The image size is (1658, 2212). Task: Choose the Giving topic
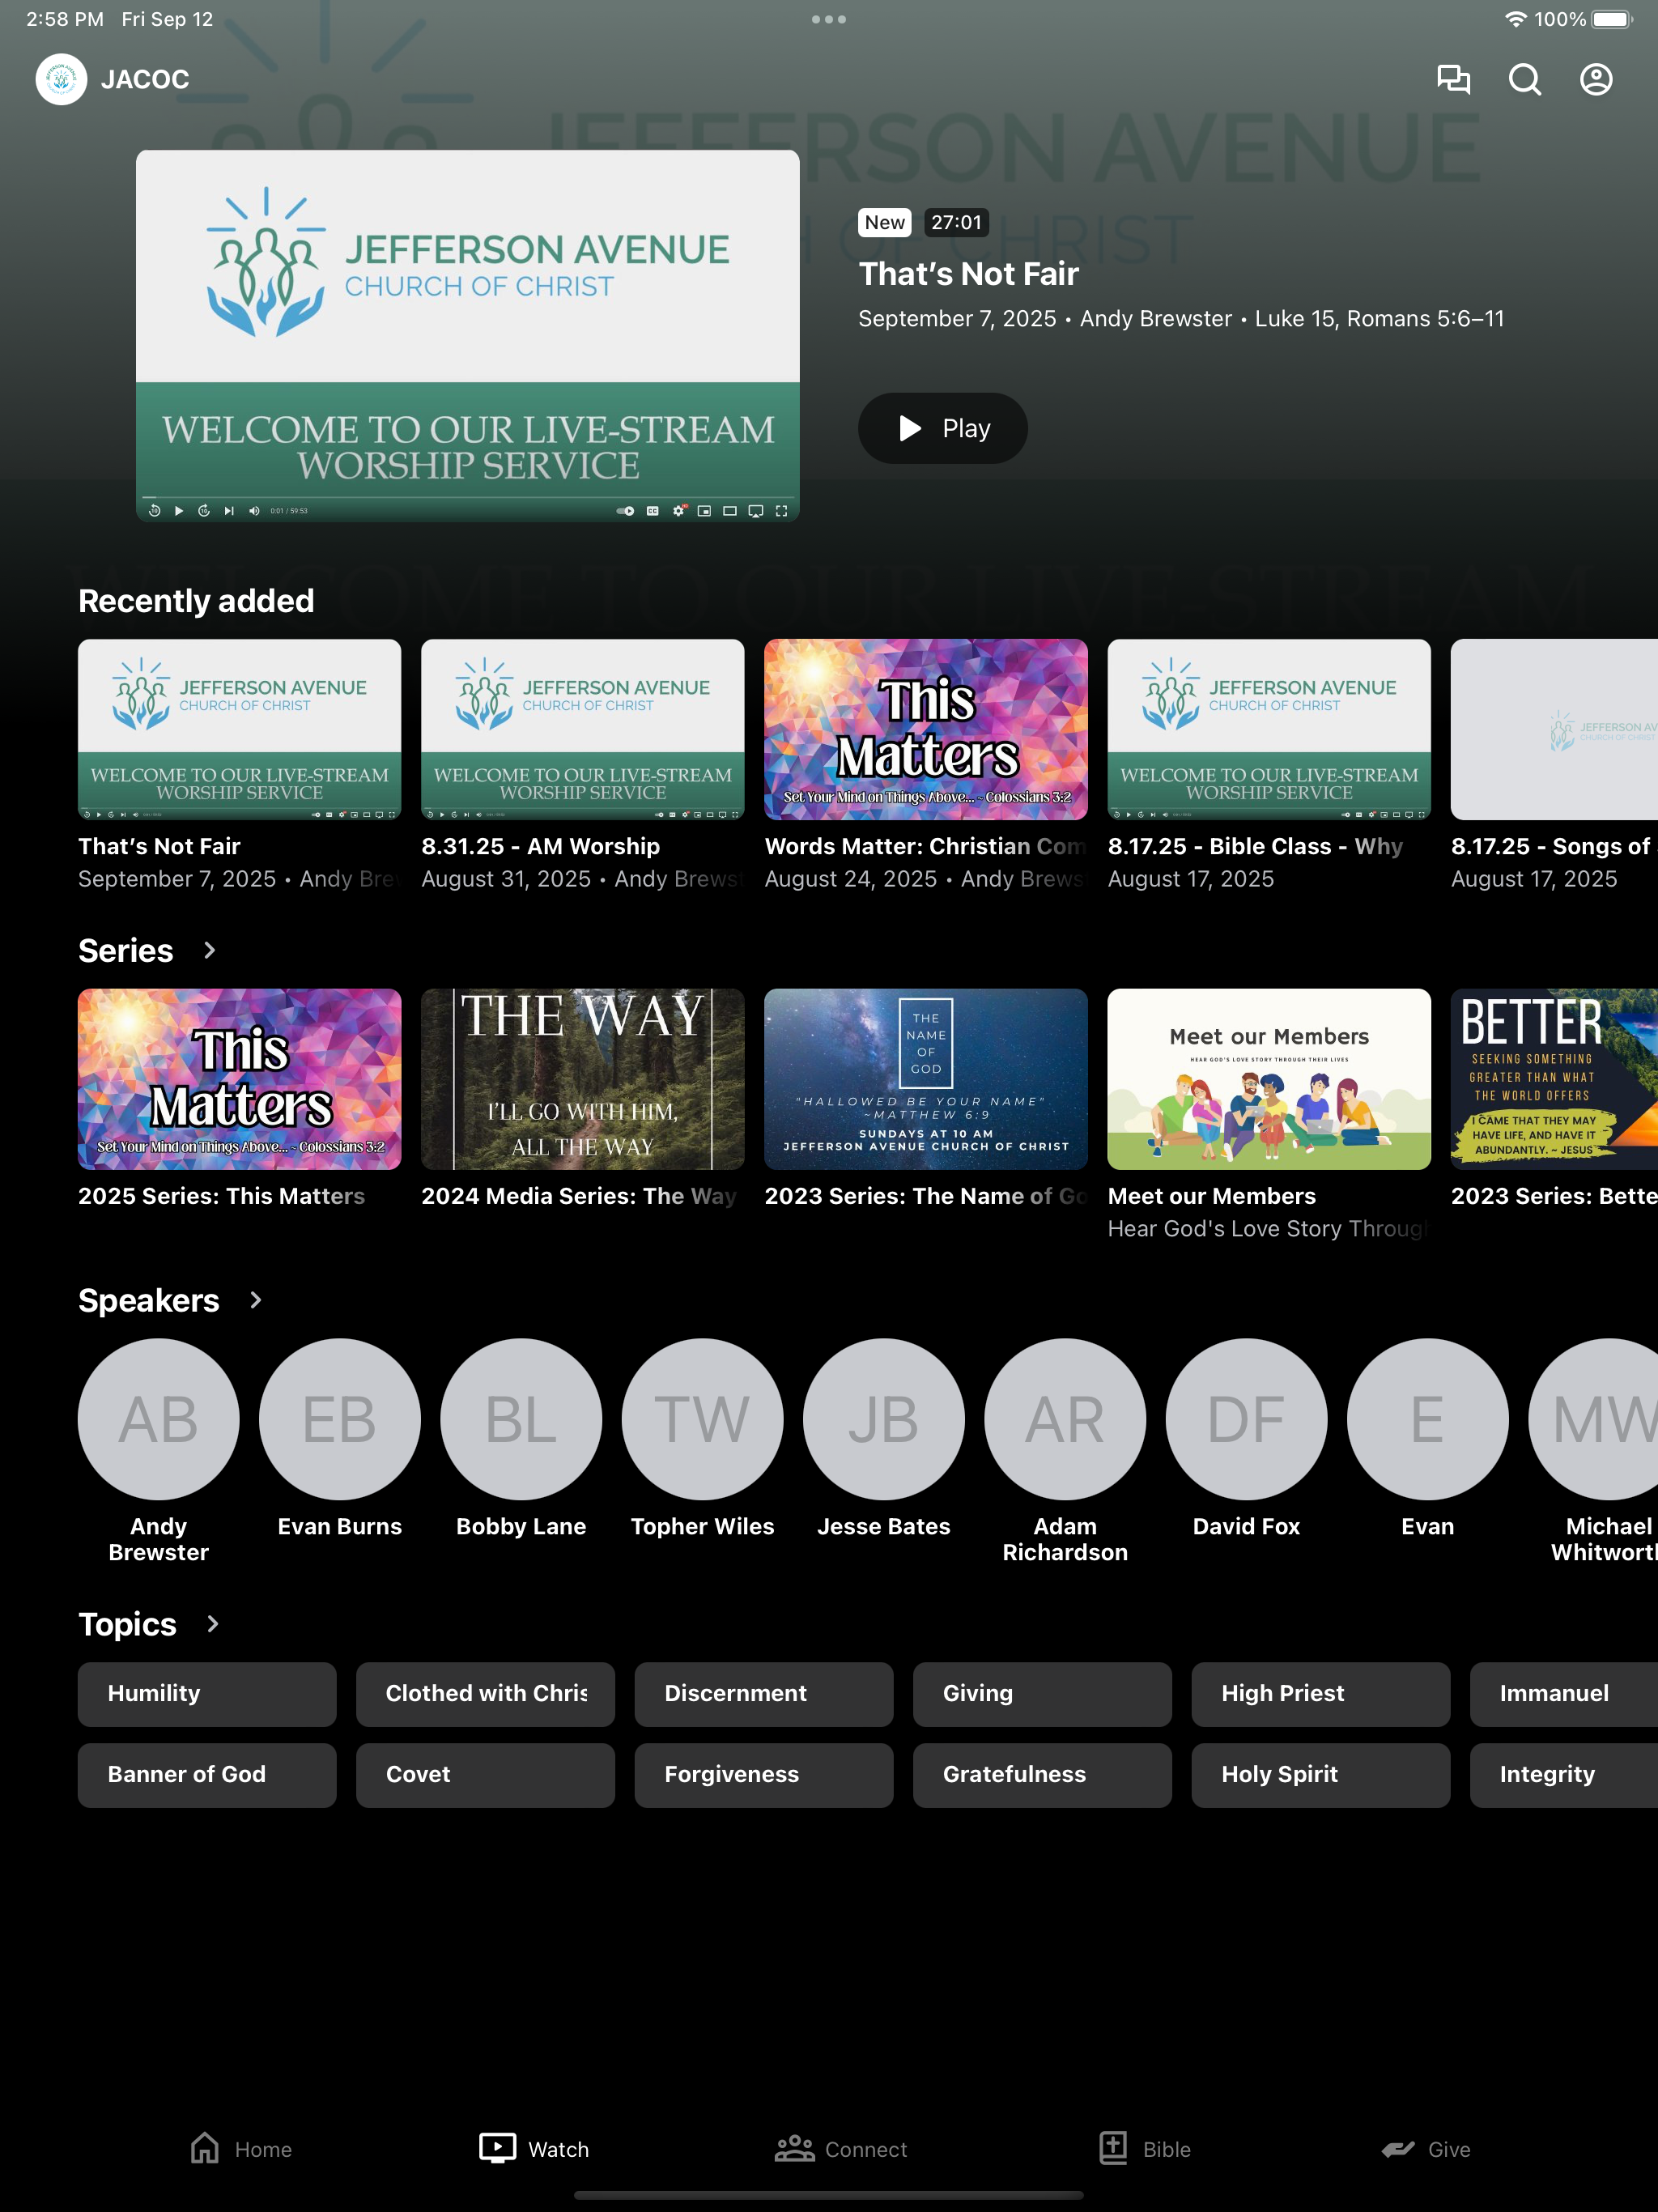tap(1042, 1694)
